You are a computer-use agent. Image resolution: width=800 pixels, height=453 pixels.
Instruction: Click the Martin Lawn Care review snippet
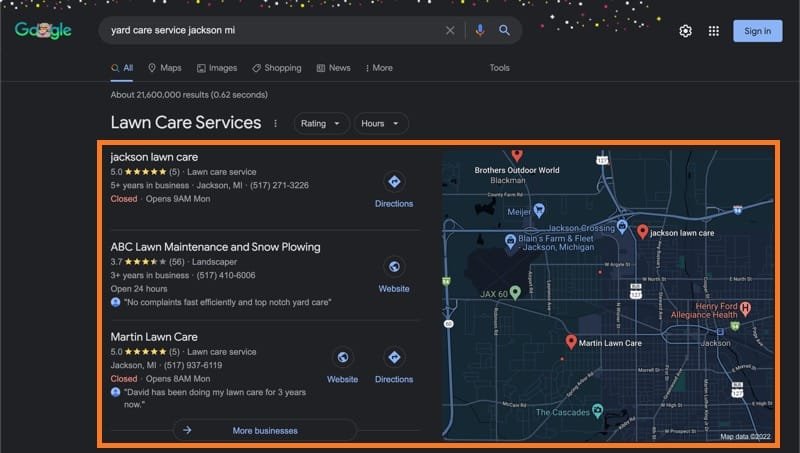(215, 398)
